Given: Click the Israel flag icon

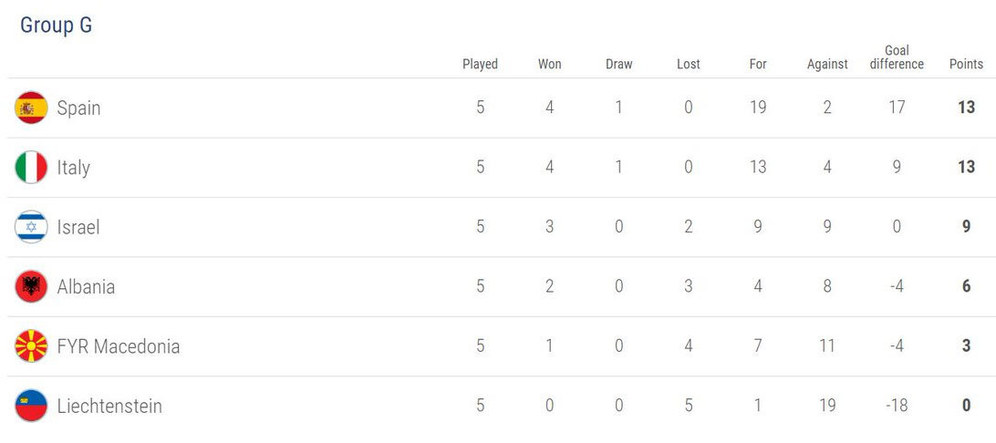Looking at the screenshot, I should [31, 227].
